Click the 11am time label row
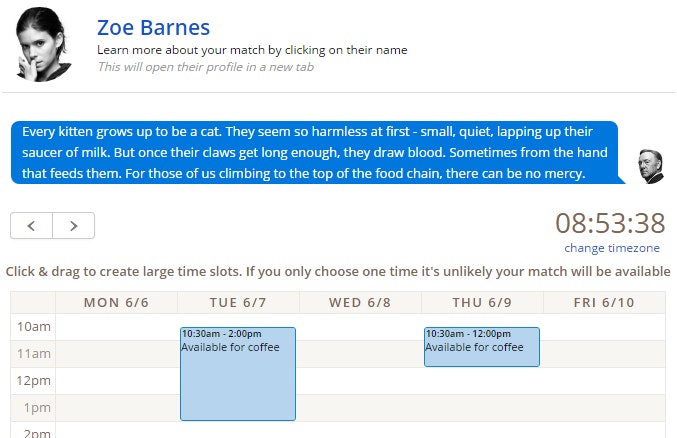This screenshot has width=677, height=438. [x=32, y=354]
